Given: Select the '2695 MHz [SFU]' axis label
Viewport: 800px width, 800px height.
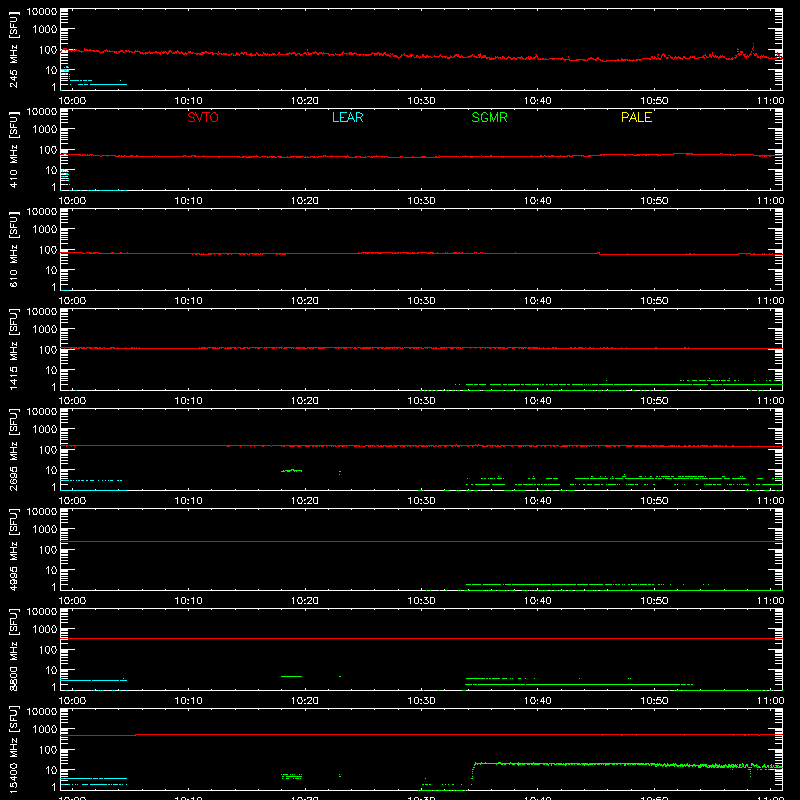Looking at the screenshot, I should coord(14,449).
